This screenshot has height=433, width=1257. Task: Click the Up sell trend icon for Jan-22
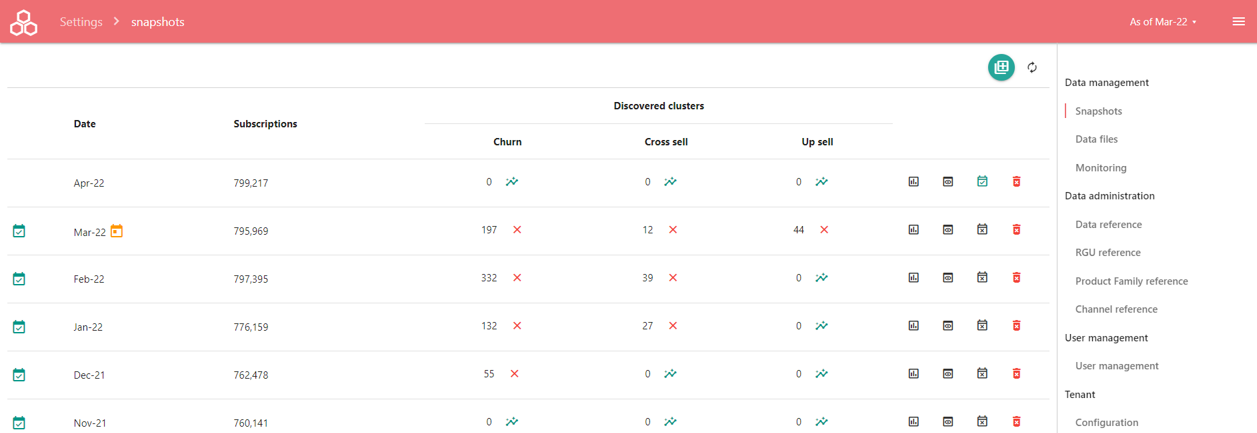pos(821,326)
